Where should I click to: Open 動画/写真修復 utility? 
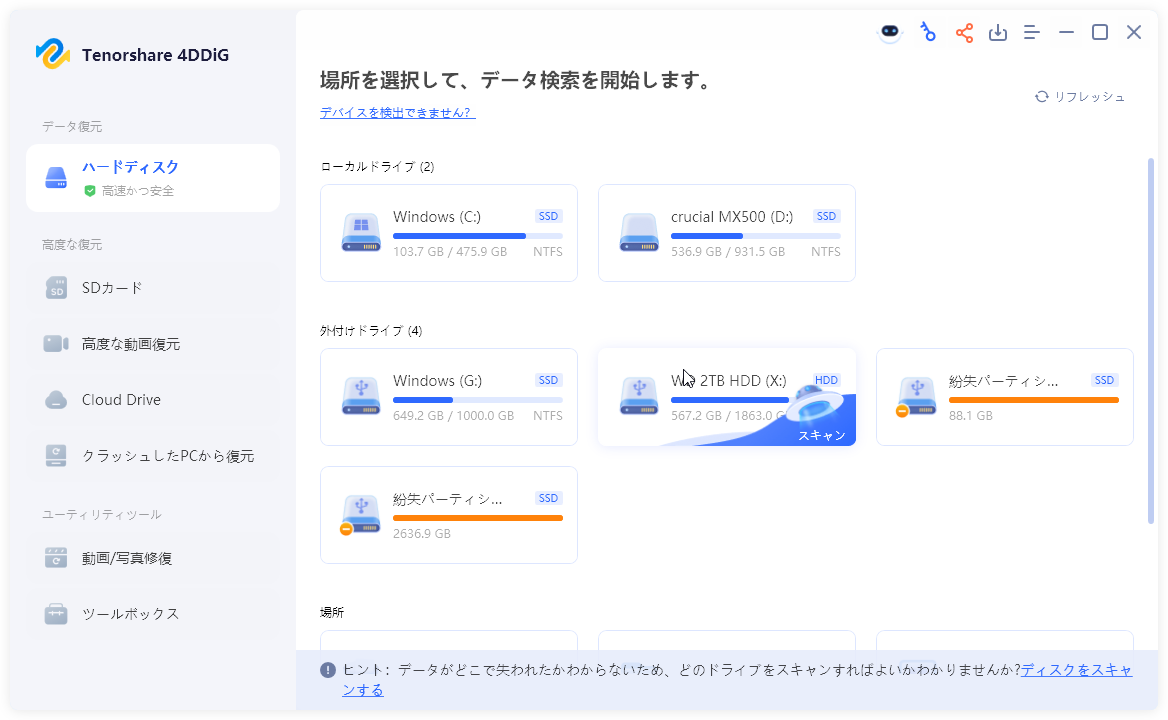(x=153, y=558)
